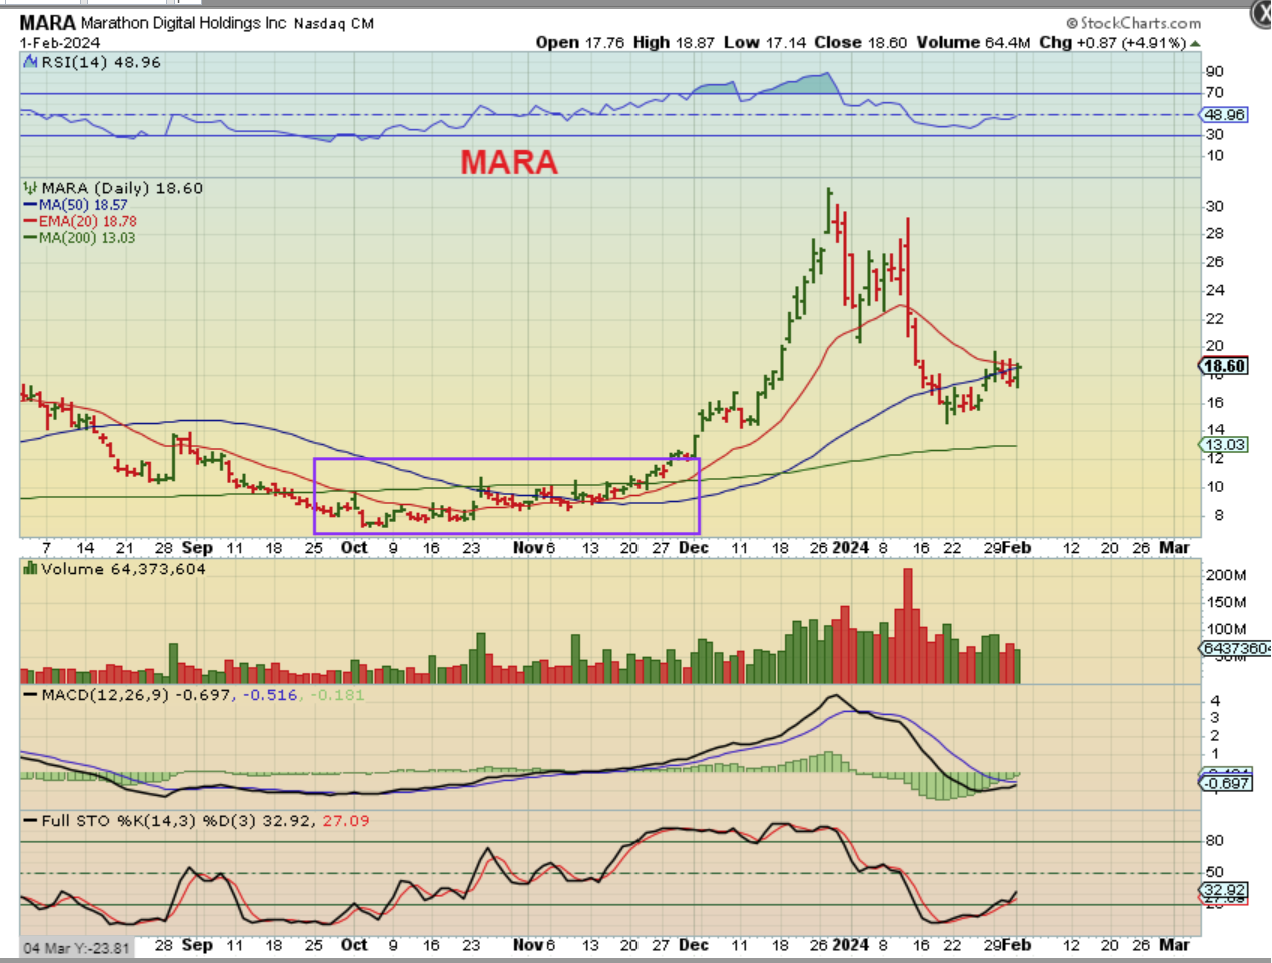This screenshot has height=963, width=1272.
Task: Click the blue MA(50) legend line marker
Action: point(31,205)
